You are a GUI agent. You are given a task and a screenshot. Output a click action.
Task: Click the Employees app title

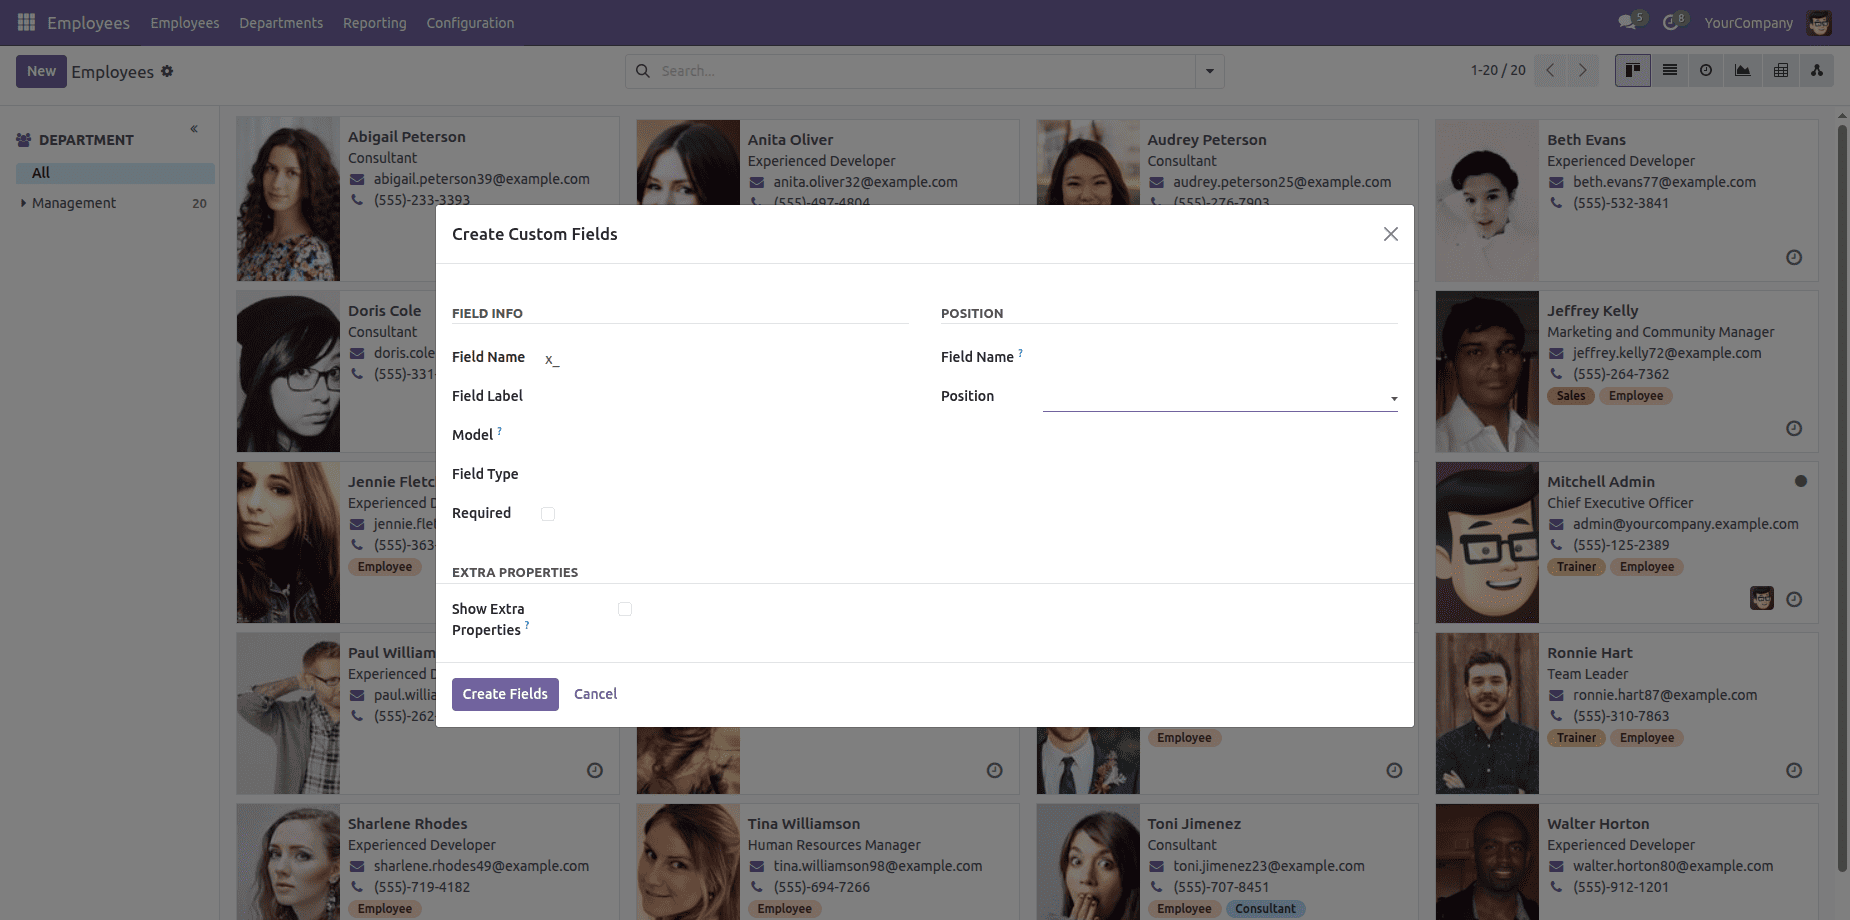tap(88, 23)
